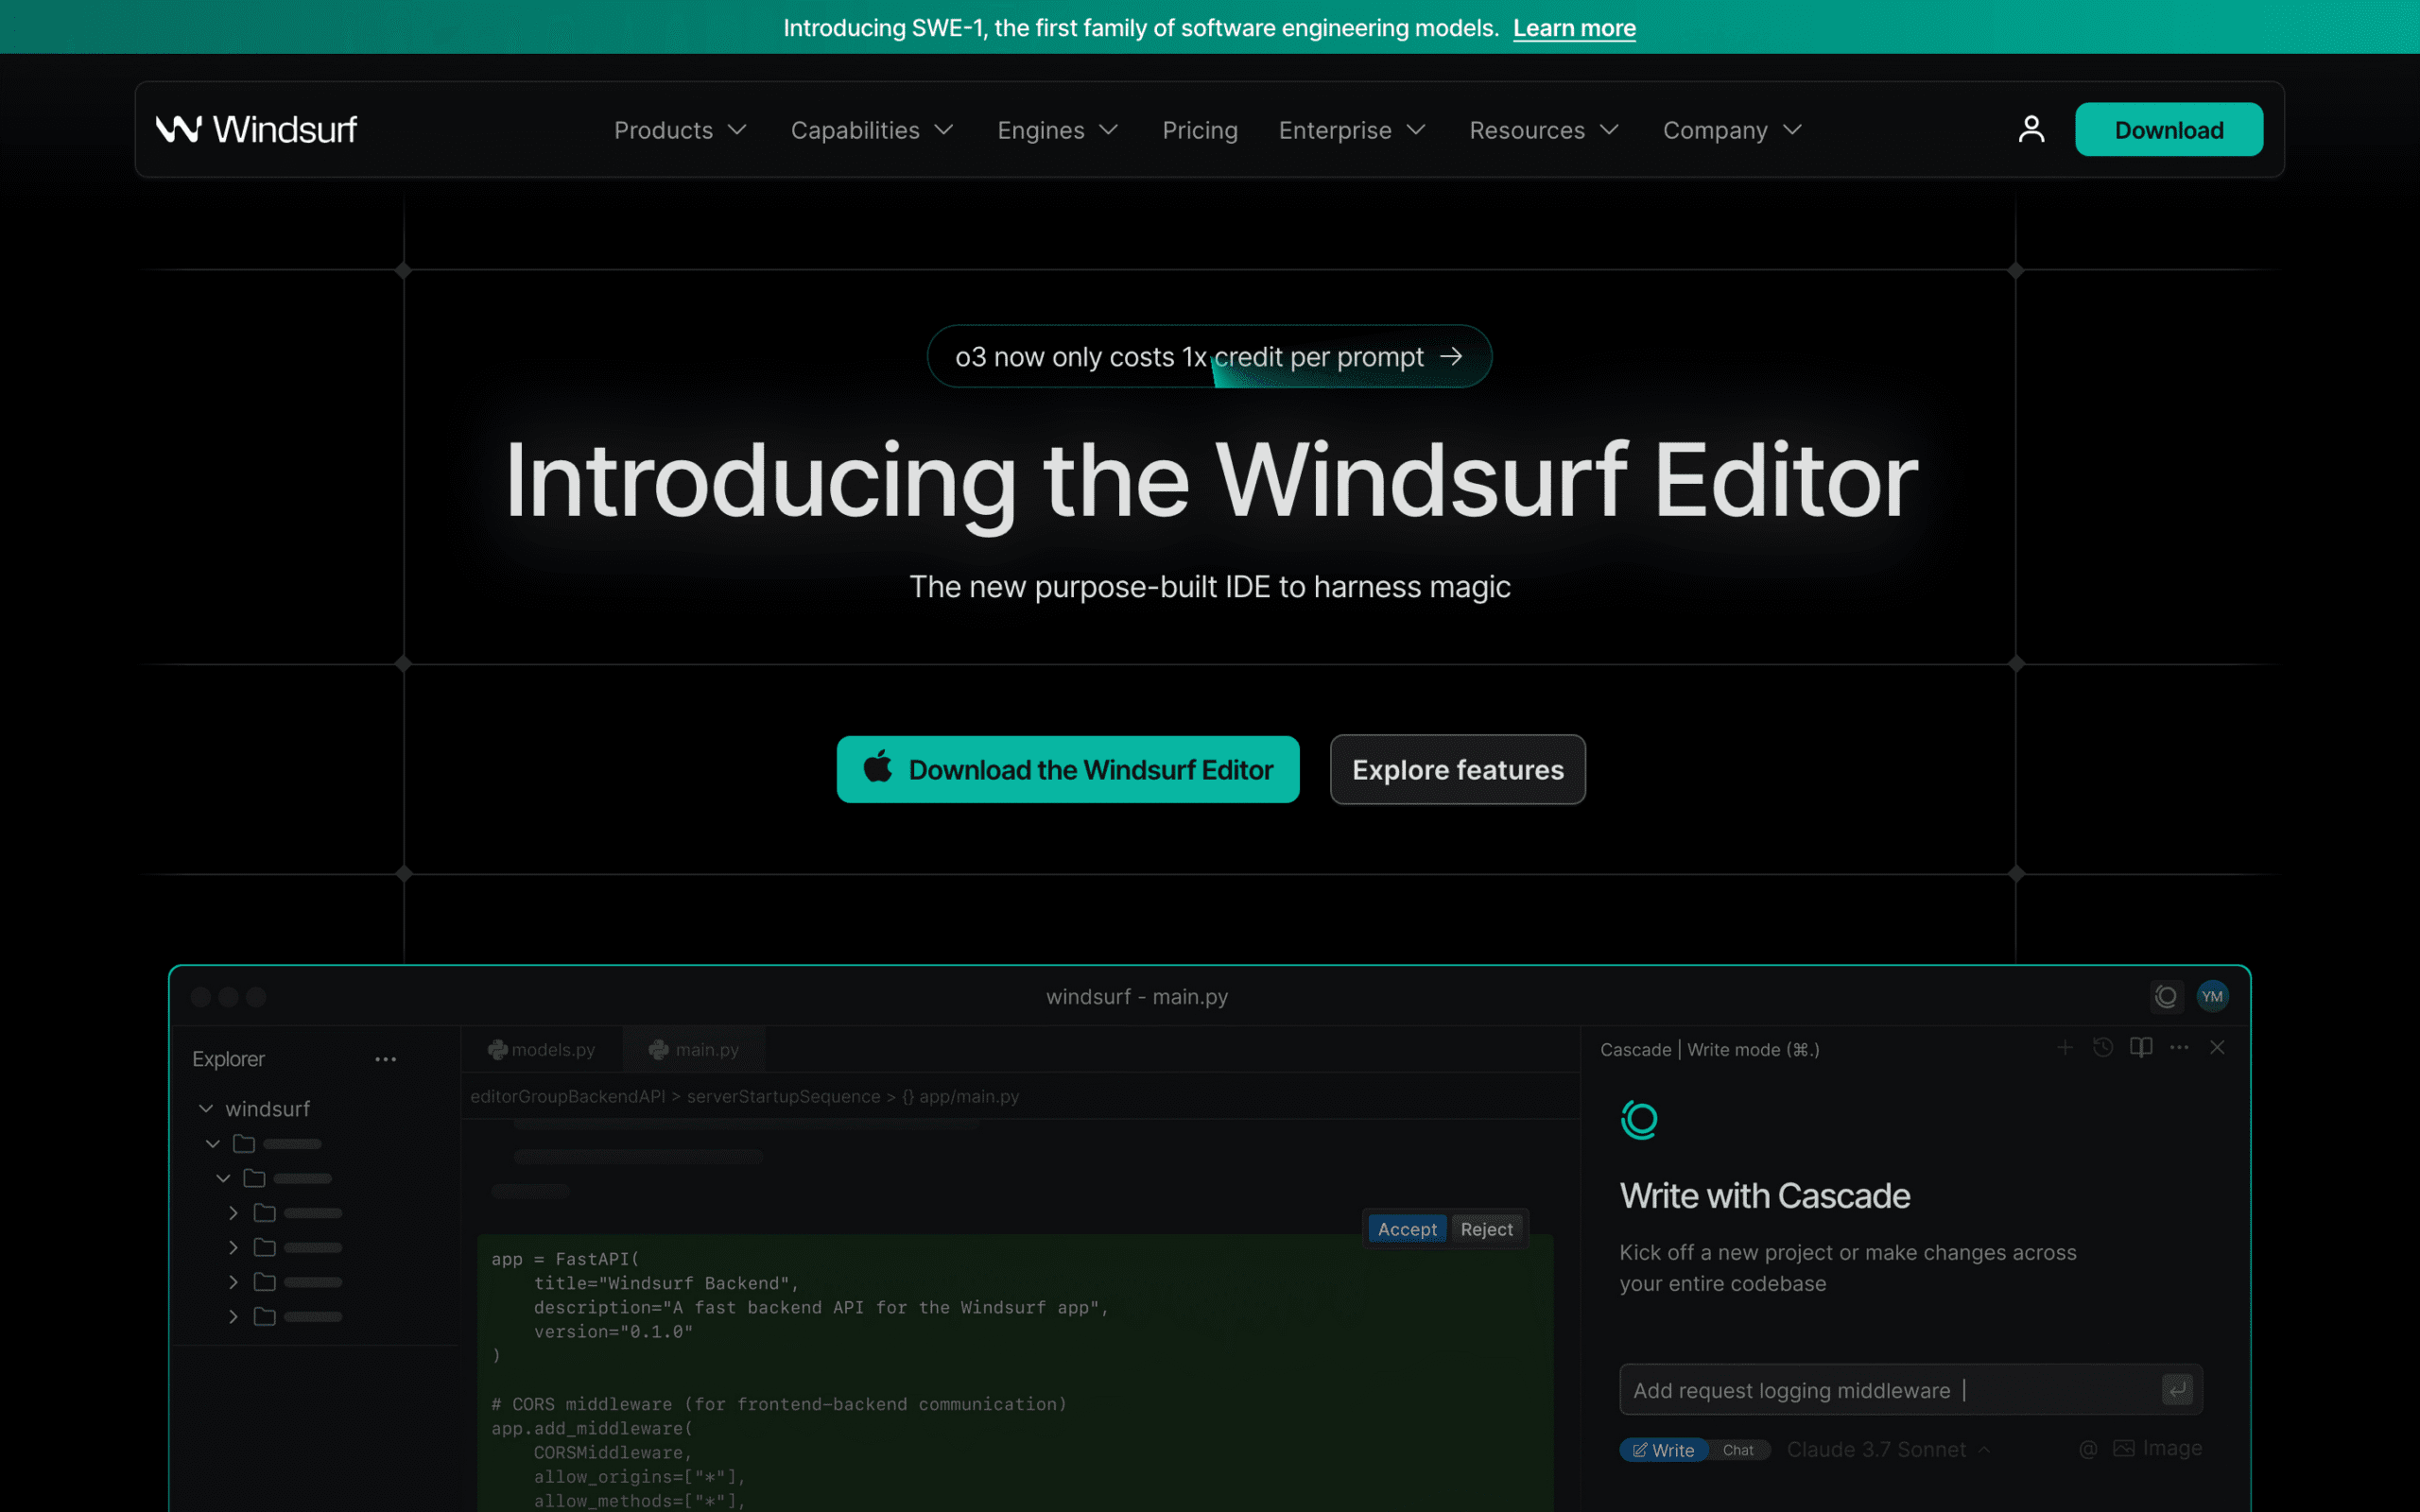Expand the Products menu
Image resolution: width=2420 pixels, height=1512 pixels.
pyautogui.click(x=680, y=130)
